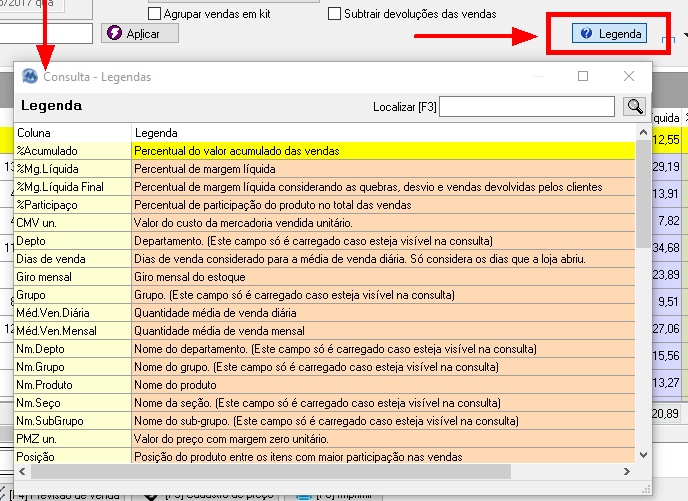Click 'Percentual do valor acumulado das vendas' text

click(236, 151)
